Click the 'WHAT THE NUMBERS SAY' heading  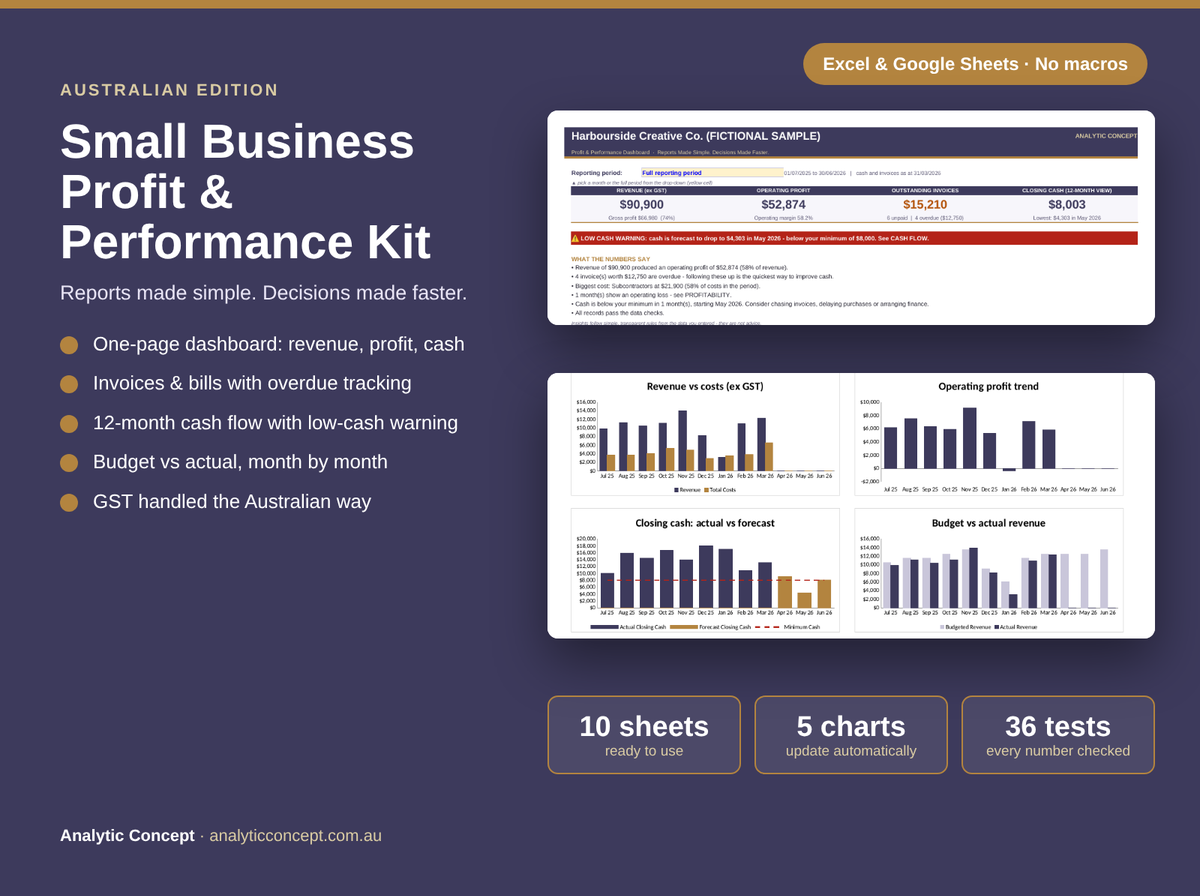tap(610, 259)
